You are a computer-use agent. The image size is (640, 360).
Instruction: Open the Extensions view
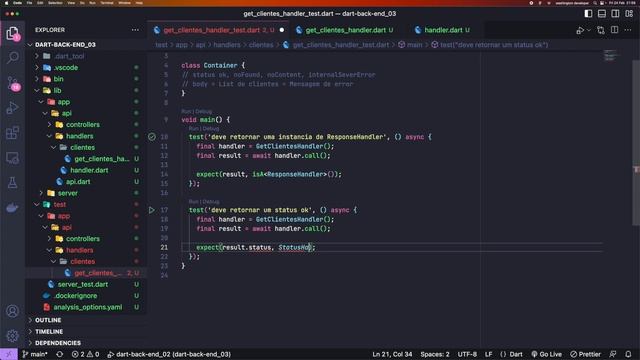(13, 133)
